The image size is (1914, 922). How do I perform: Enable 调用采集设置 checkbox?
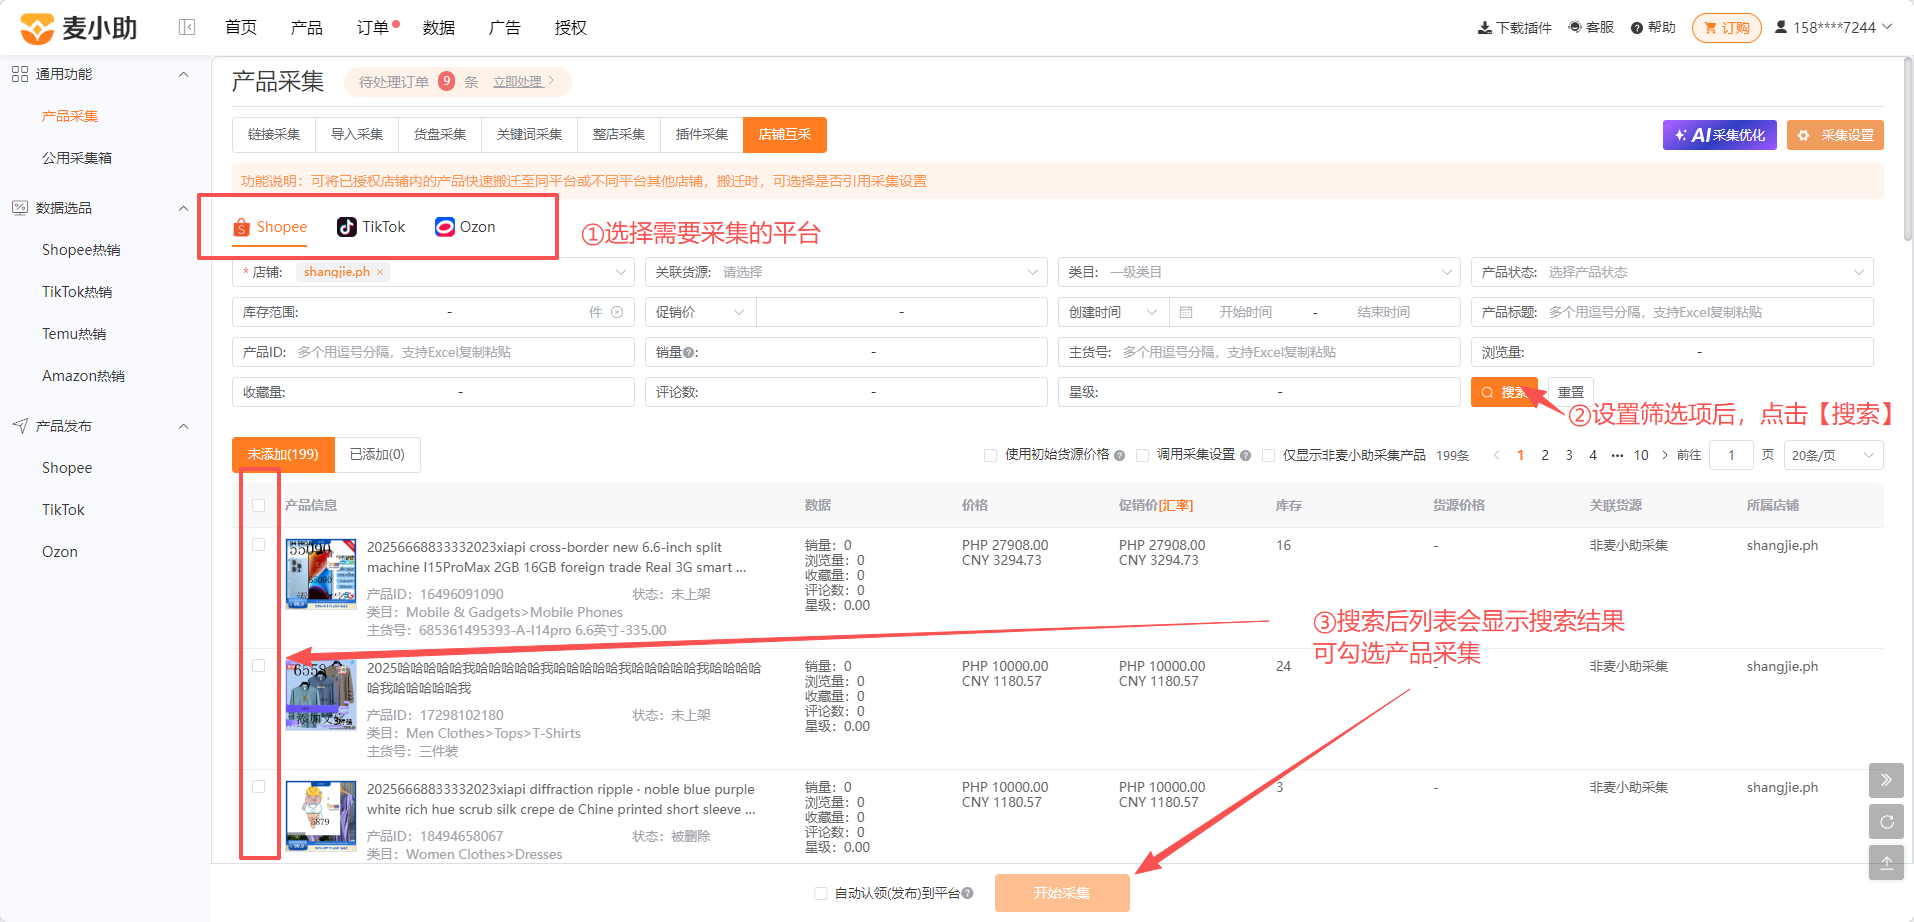click(x=1142, y=455)
